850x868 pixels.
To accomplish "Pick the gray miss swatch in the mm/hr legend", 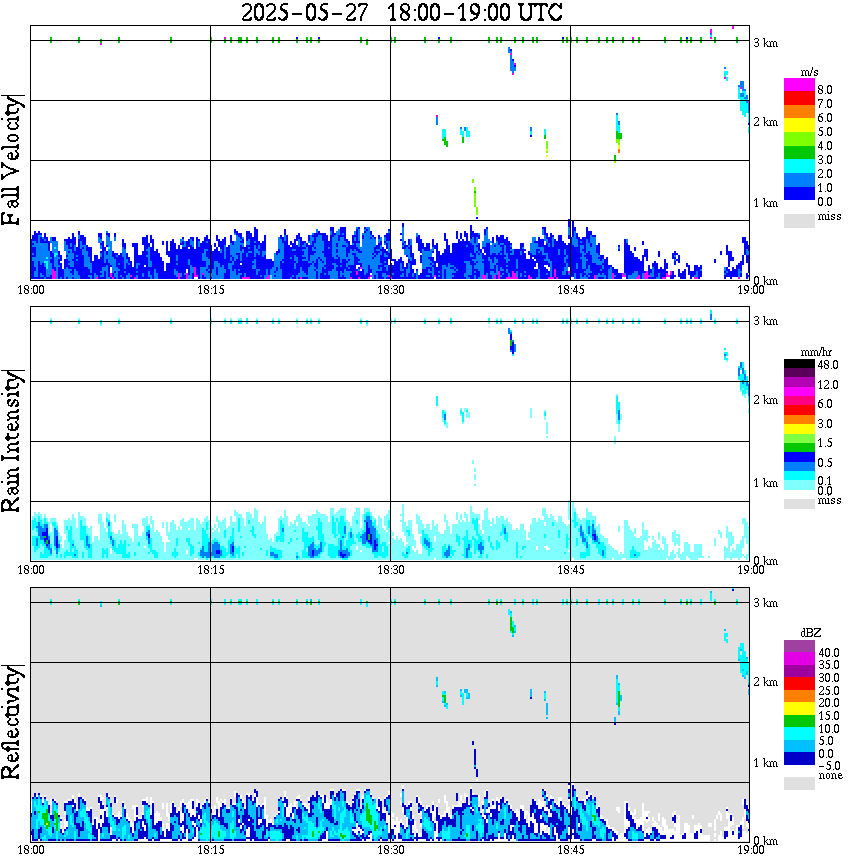I will click(799, 504).
